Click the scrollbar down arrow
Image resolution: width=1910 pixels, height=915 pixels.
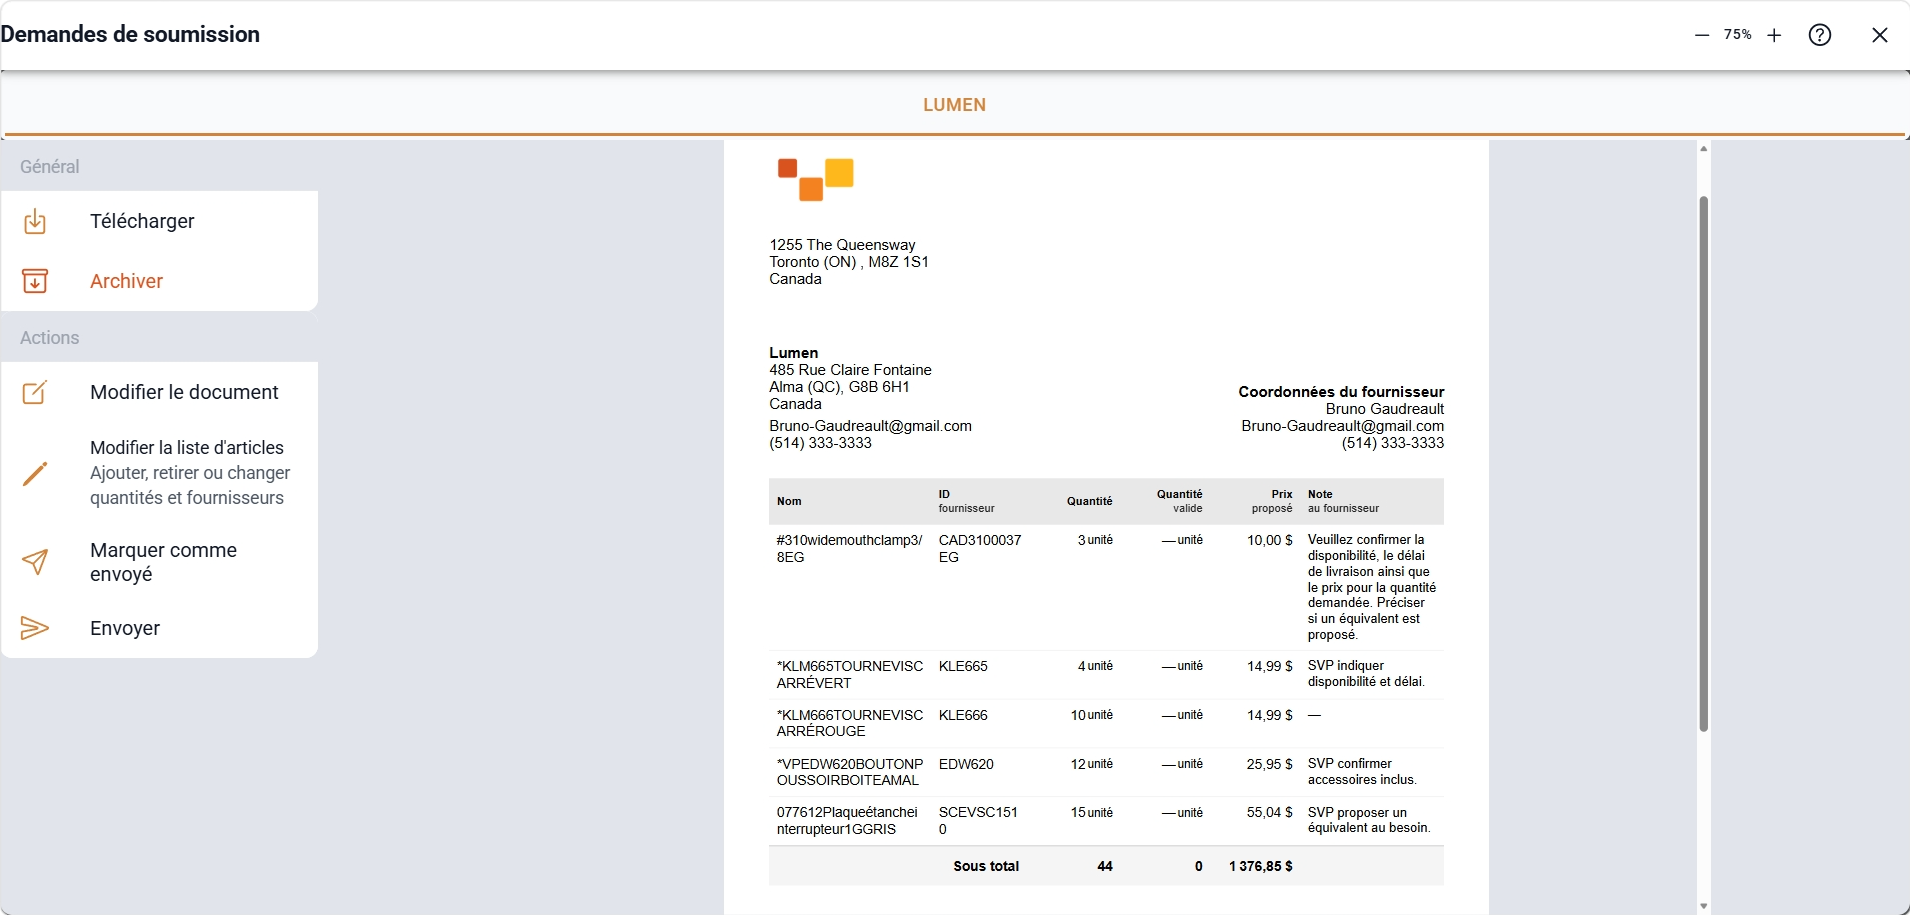point(1703,906)
